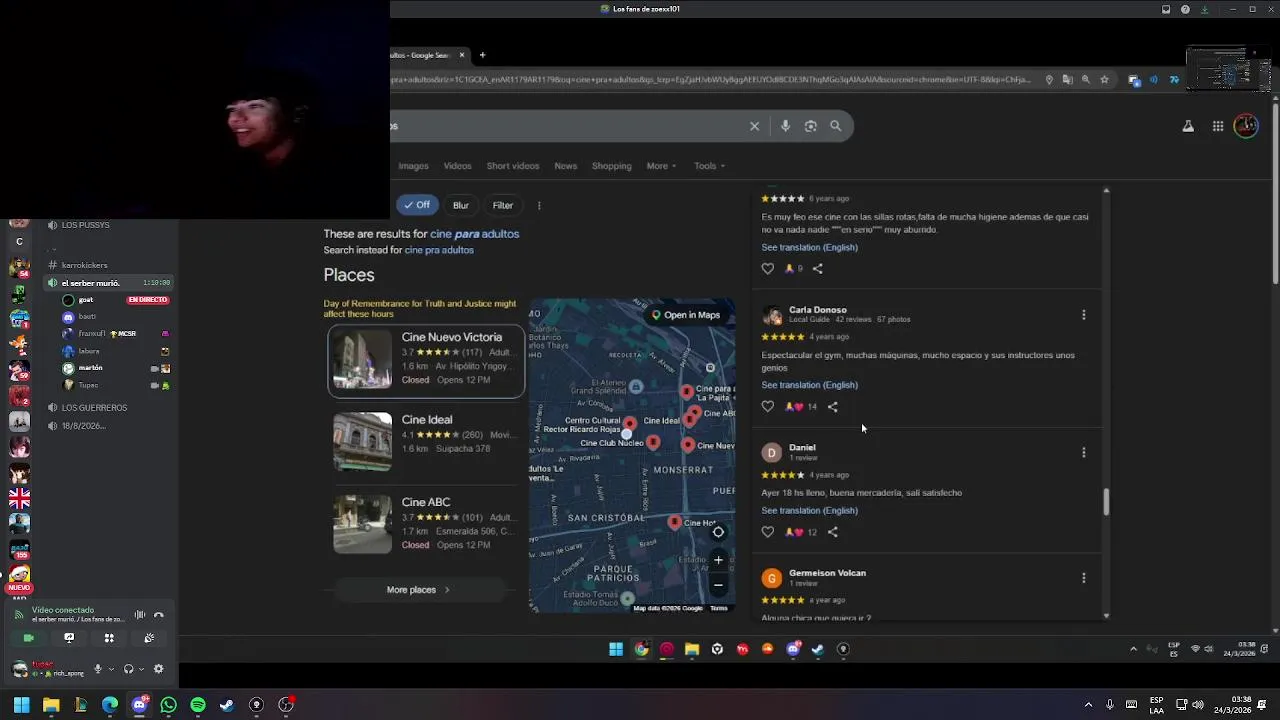Click reviews panel scrollbar thumb

[1106, 503]
